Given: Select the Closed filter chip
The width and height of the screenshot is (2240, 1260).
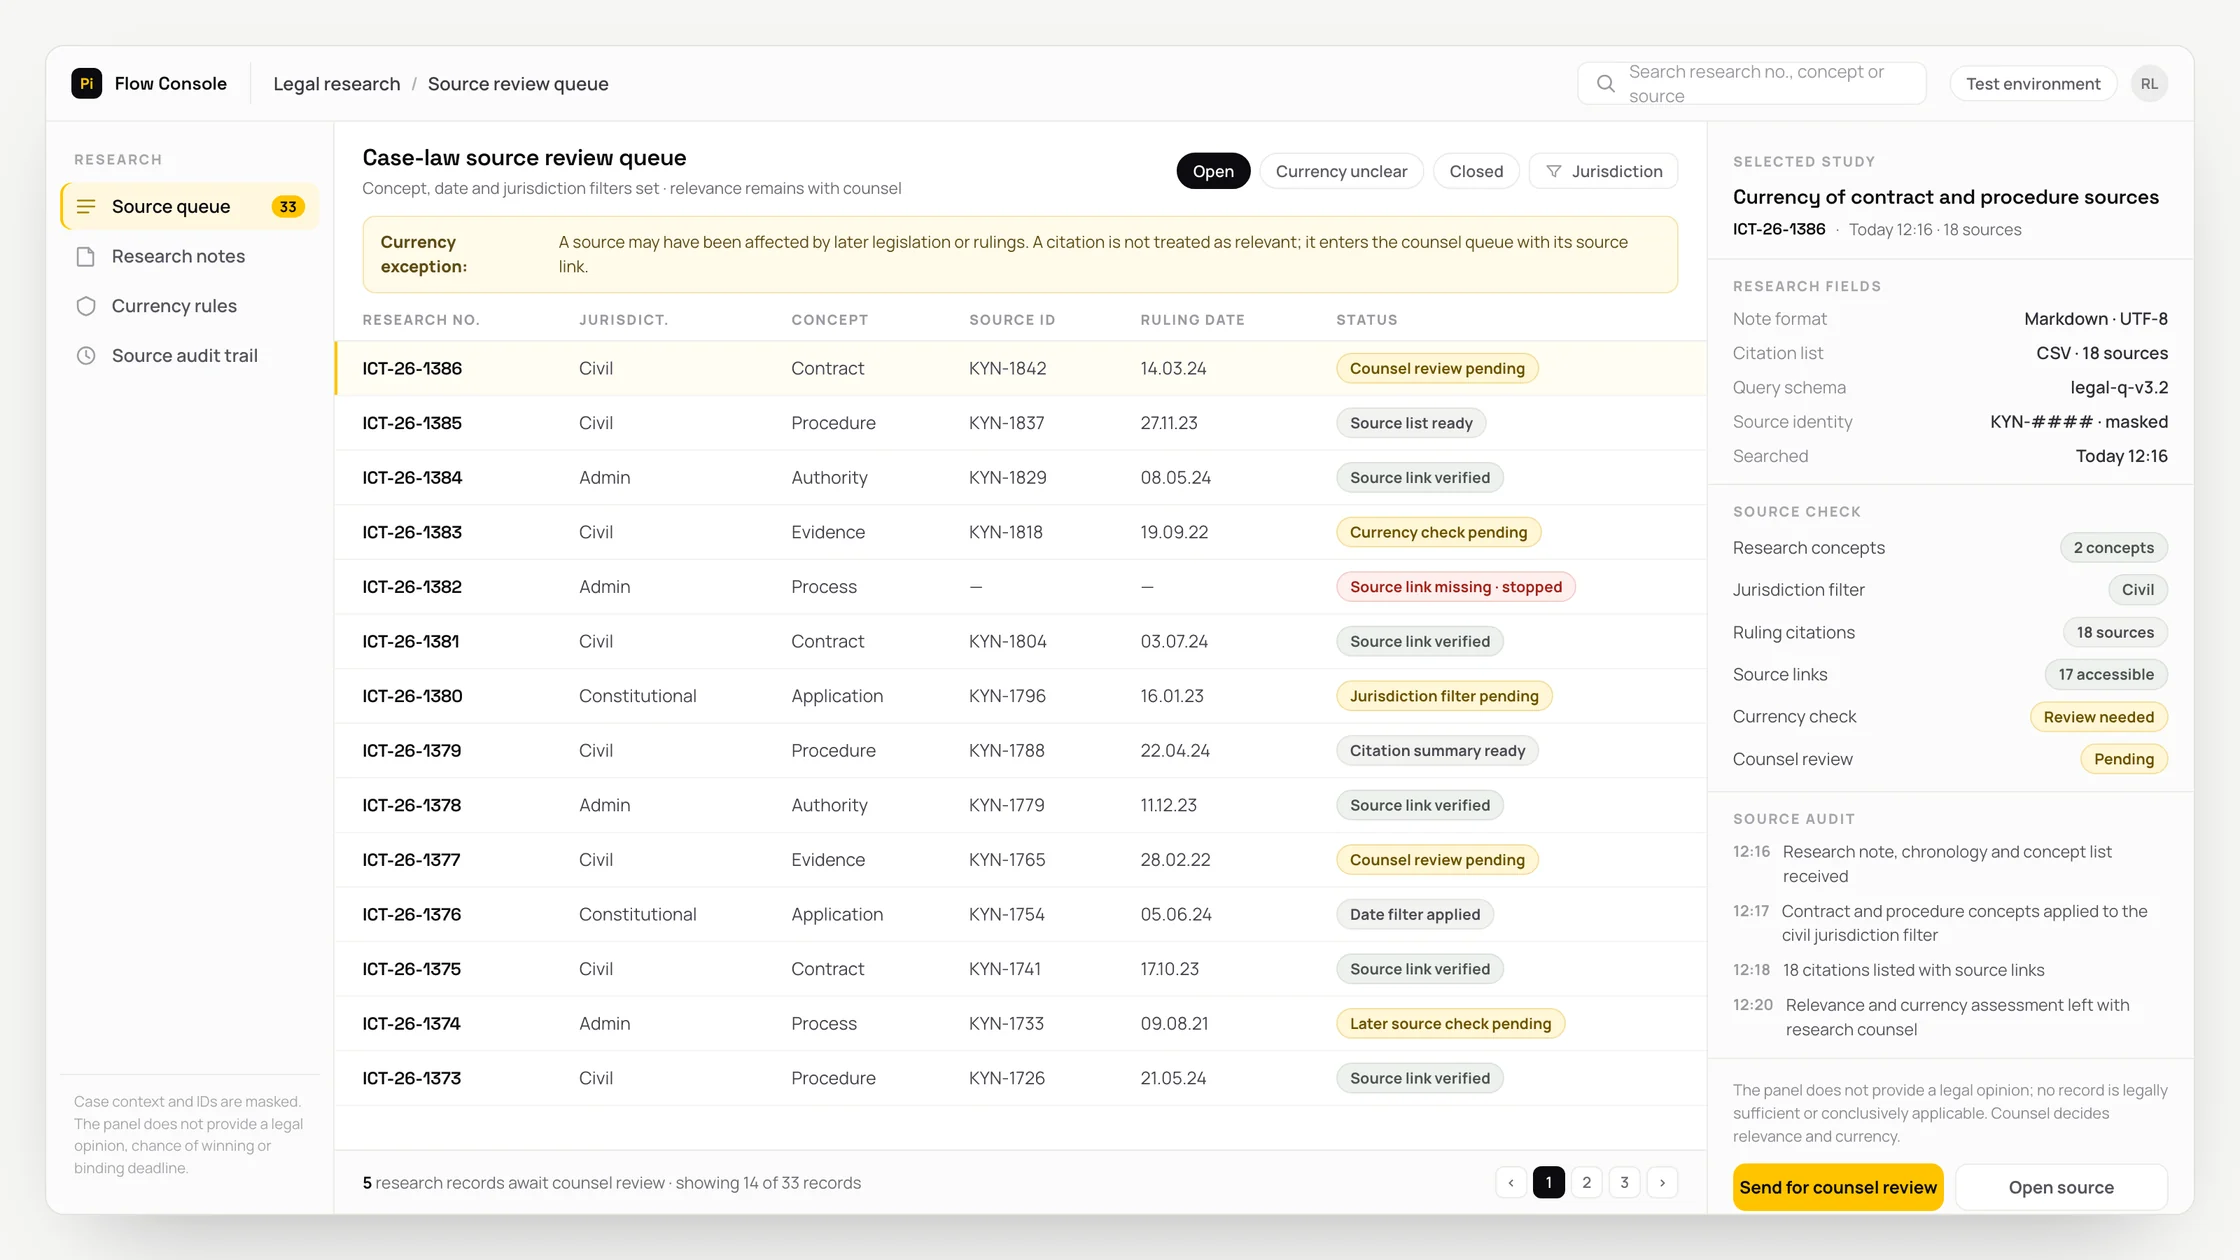Looking at the screenshot, I should (1476, 172).
